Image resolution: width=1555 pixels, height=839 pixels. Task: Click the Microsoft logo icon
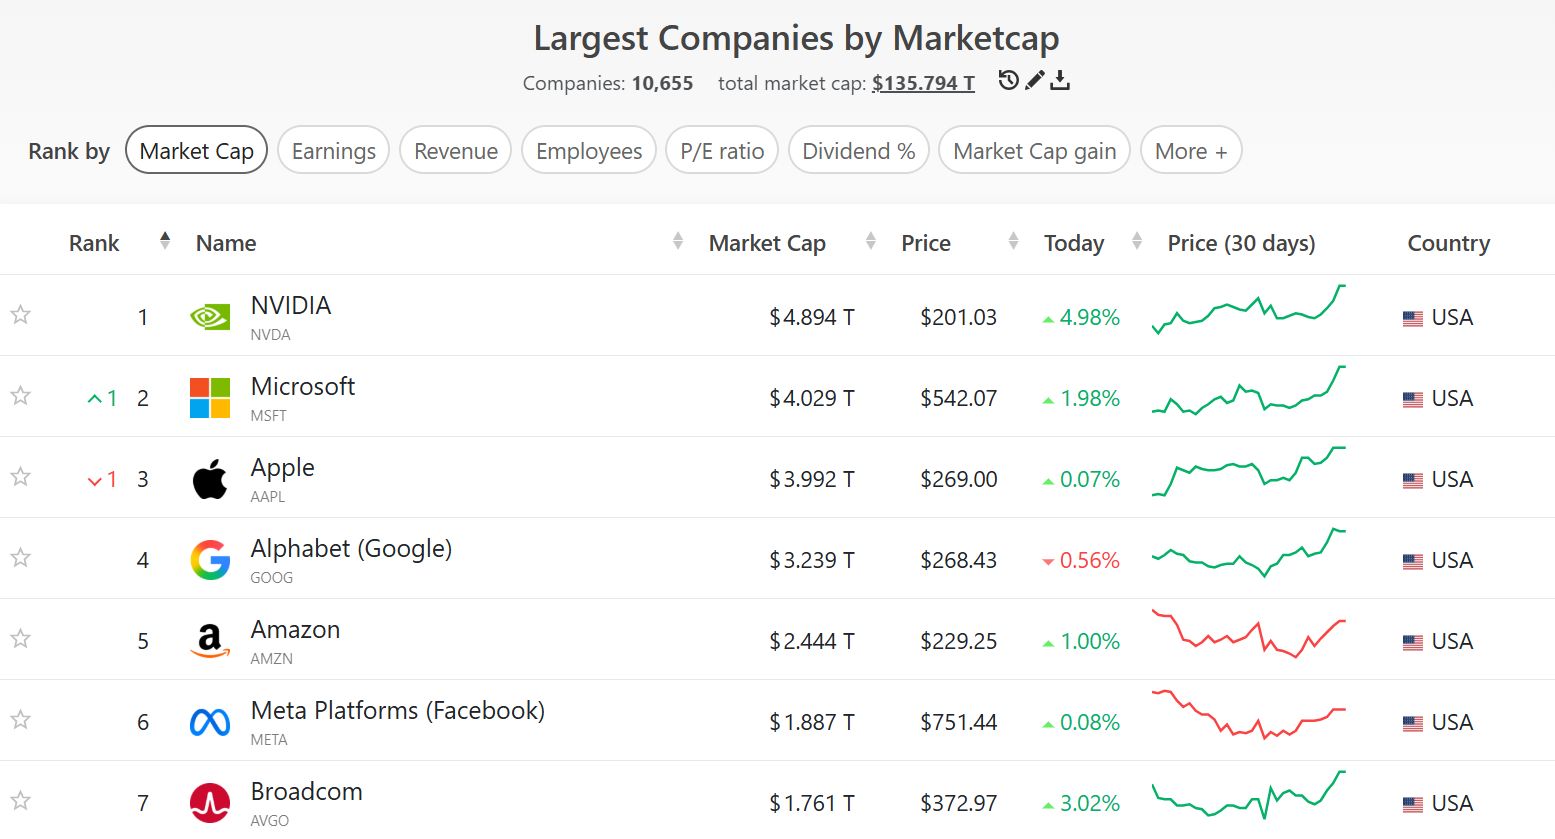[210, 398]
